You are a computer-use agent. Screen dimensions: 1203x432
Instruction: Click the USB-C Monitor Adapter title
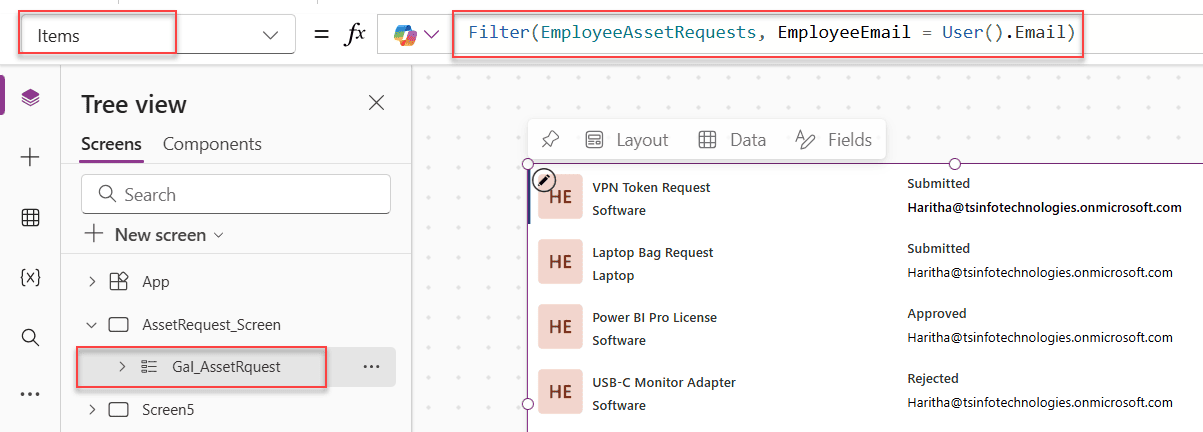pos(664,382)
